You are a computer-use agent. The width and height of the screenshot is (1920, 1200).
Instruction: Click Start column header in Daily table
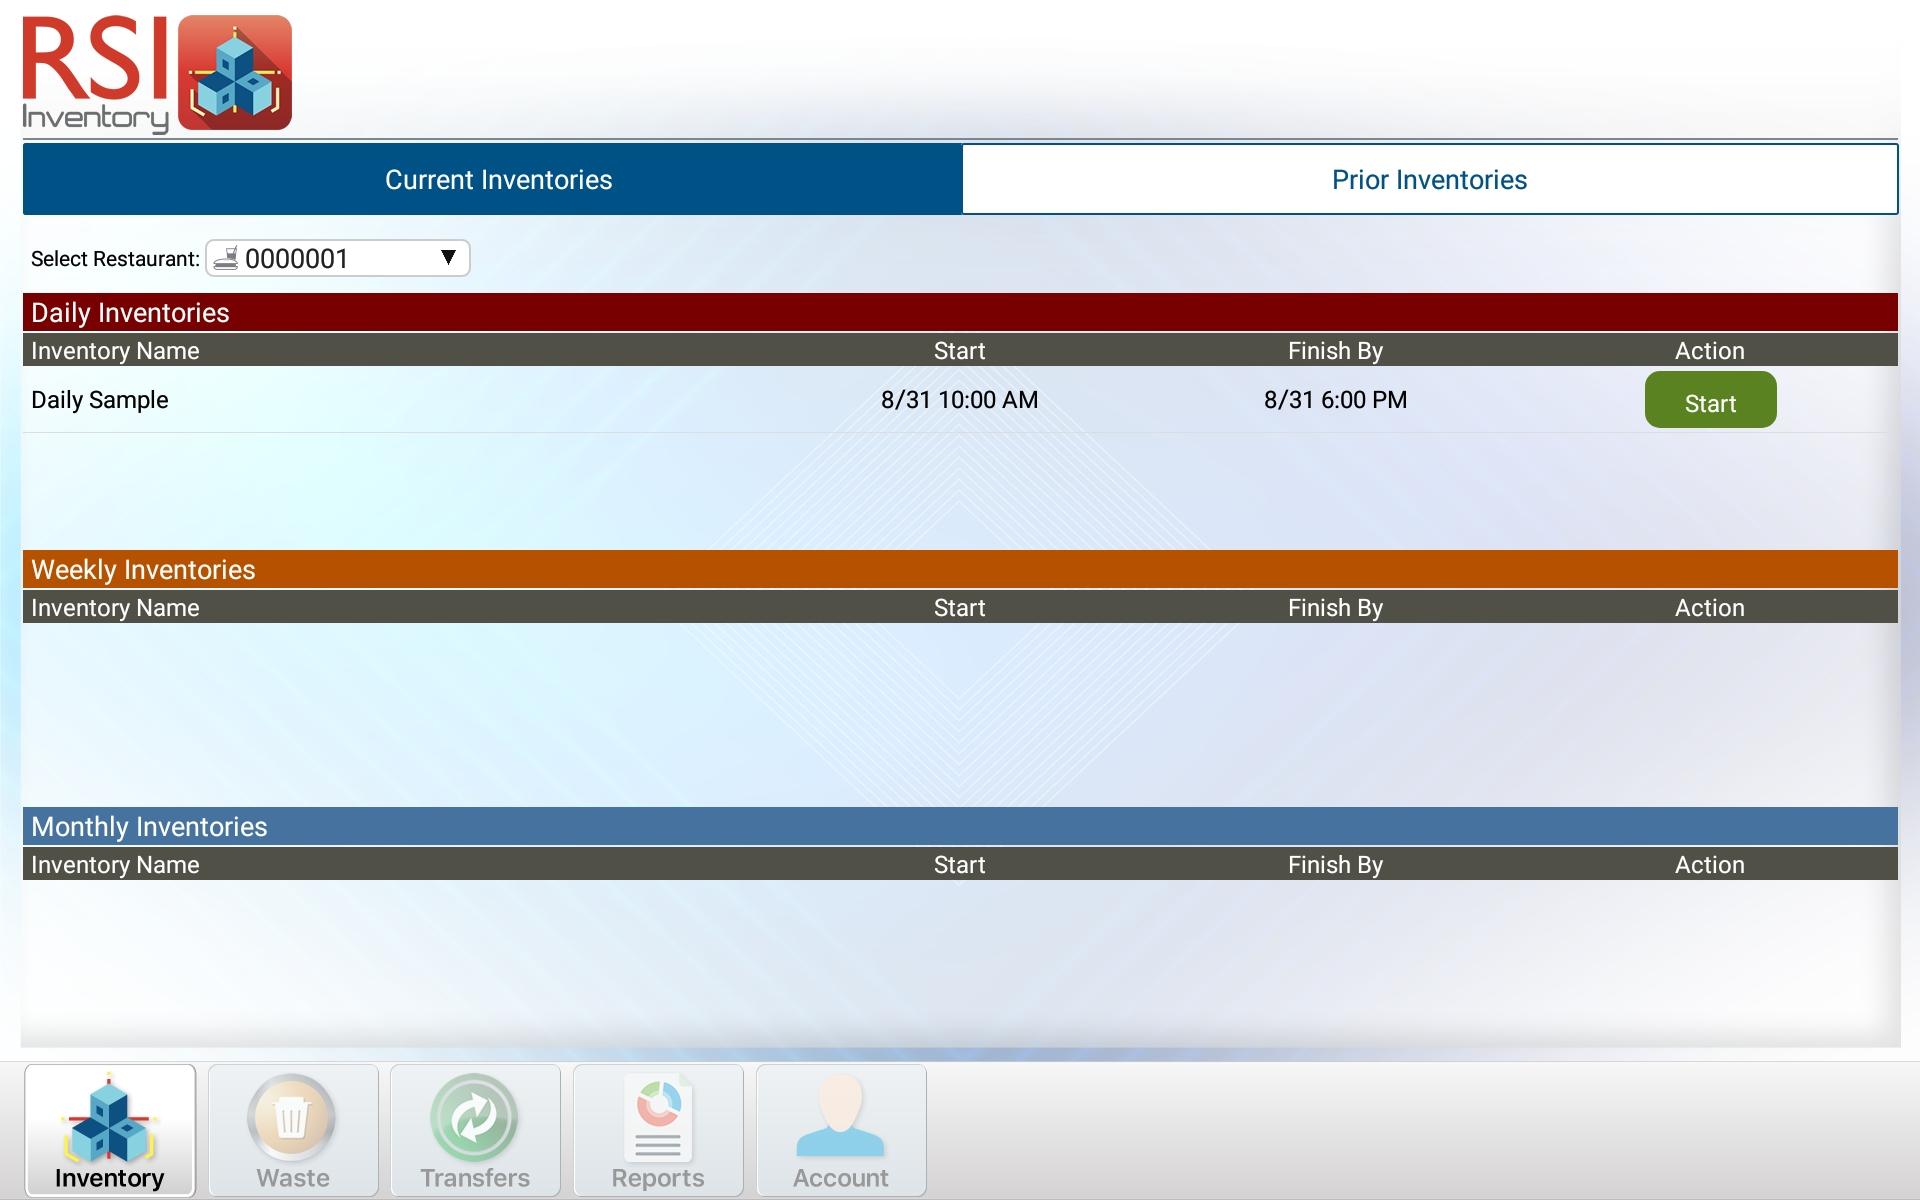click(x=959, y=351)
